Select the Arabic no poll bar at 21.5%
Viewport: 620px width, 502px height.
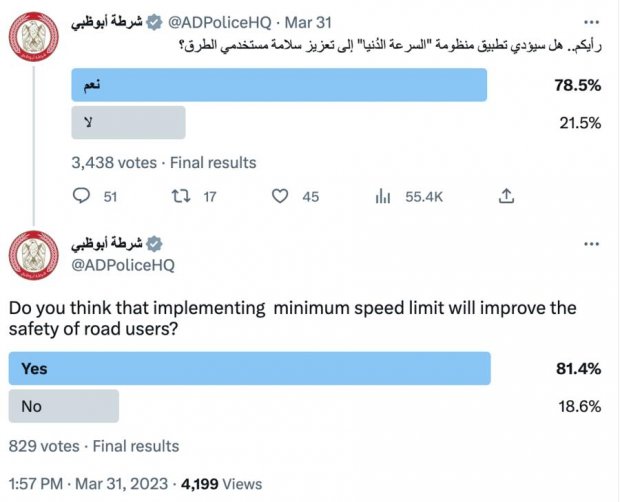click(128, 122)
